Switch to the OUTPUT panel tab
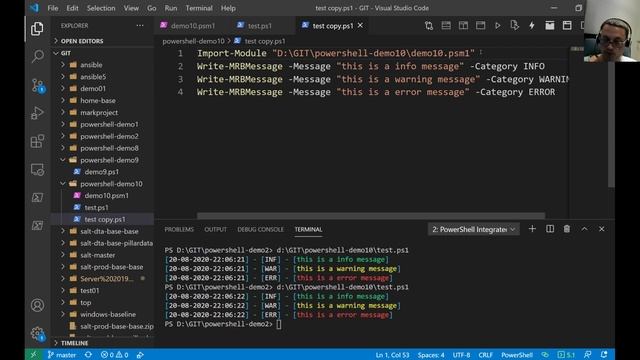Viewport: 640px width, 360px height. (215, 229)
